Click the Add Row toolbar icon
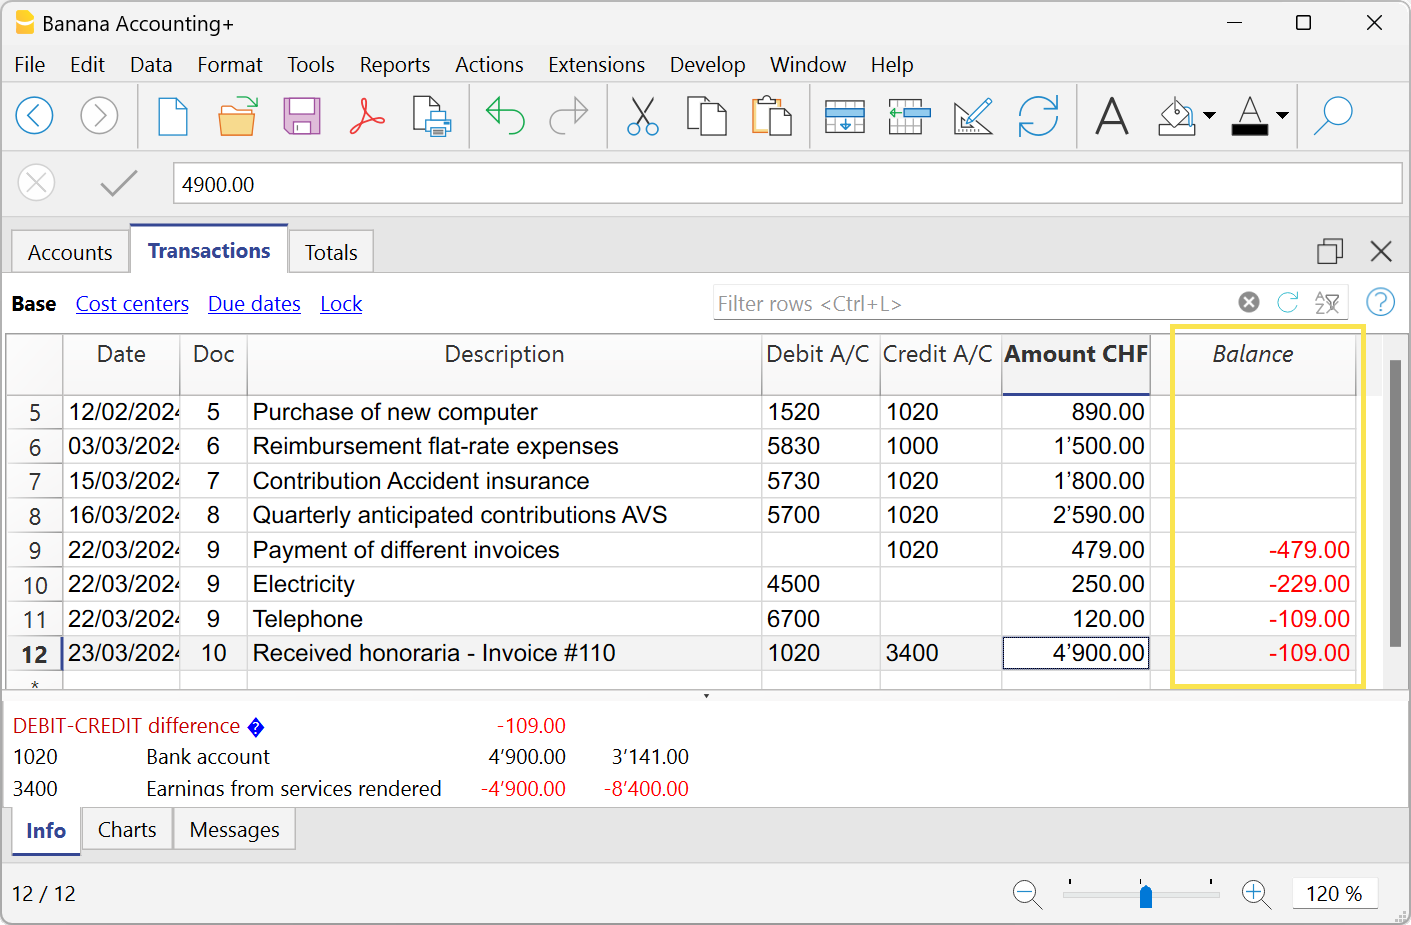The height and width of the screenshot is (925, 1411). [845, 116]
